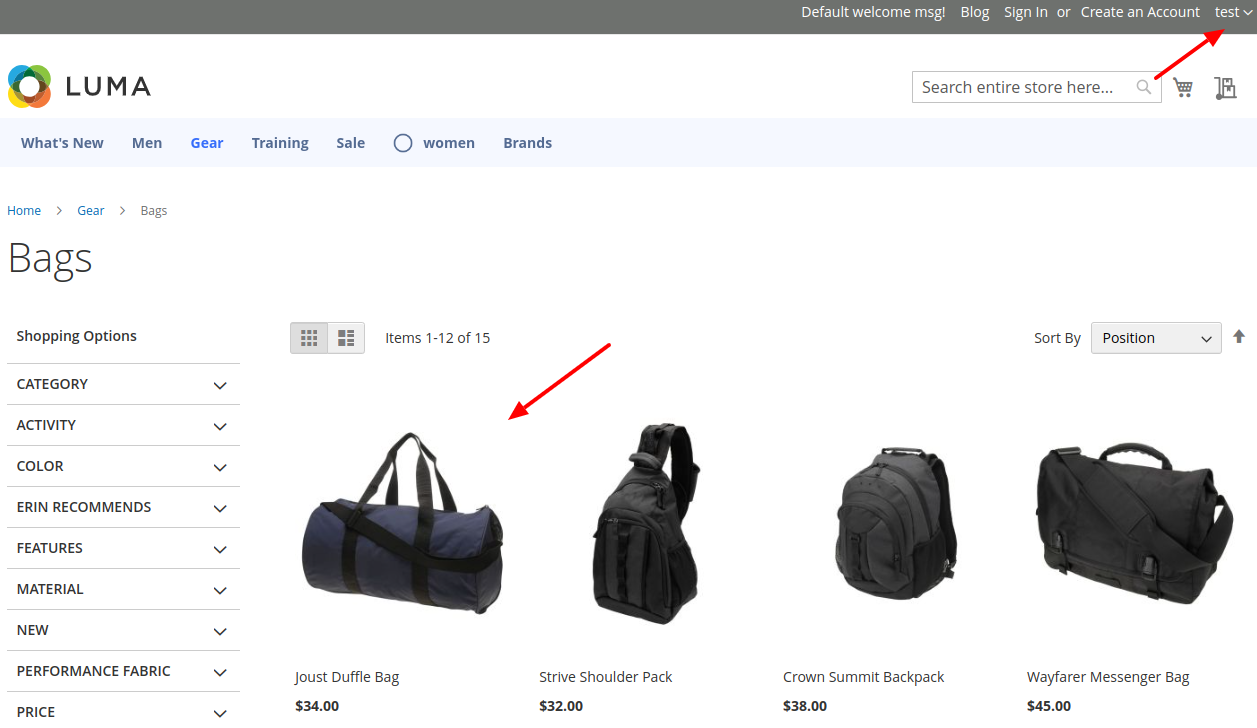Click the Joust Duffle Bag image
This screenshot has width=1257, height=728.
403,523
